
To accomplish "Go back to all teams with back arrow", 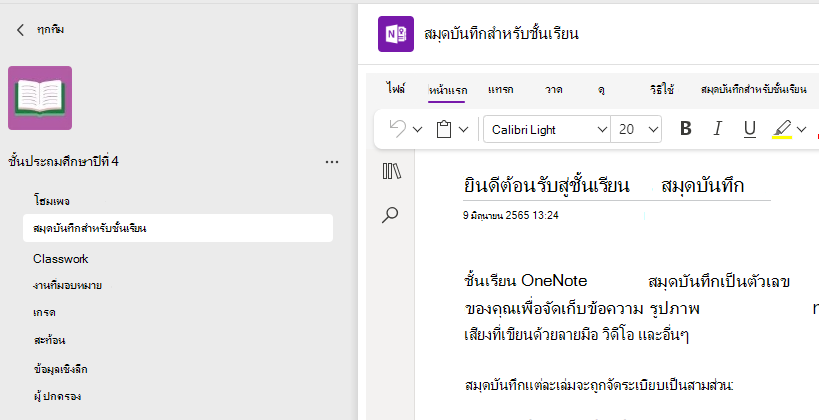I will coord(20,30).
